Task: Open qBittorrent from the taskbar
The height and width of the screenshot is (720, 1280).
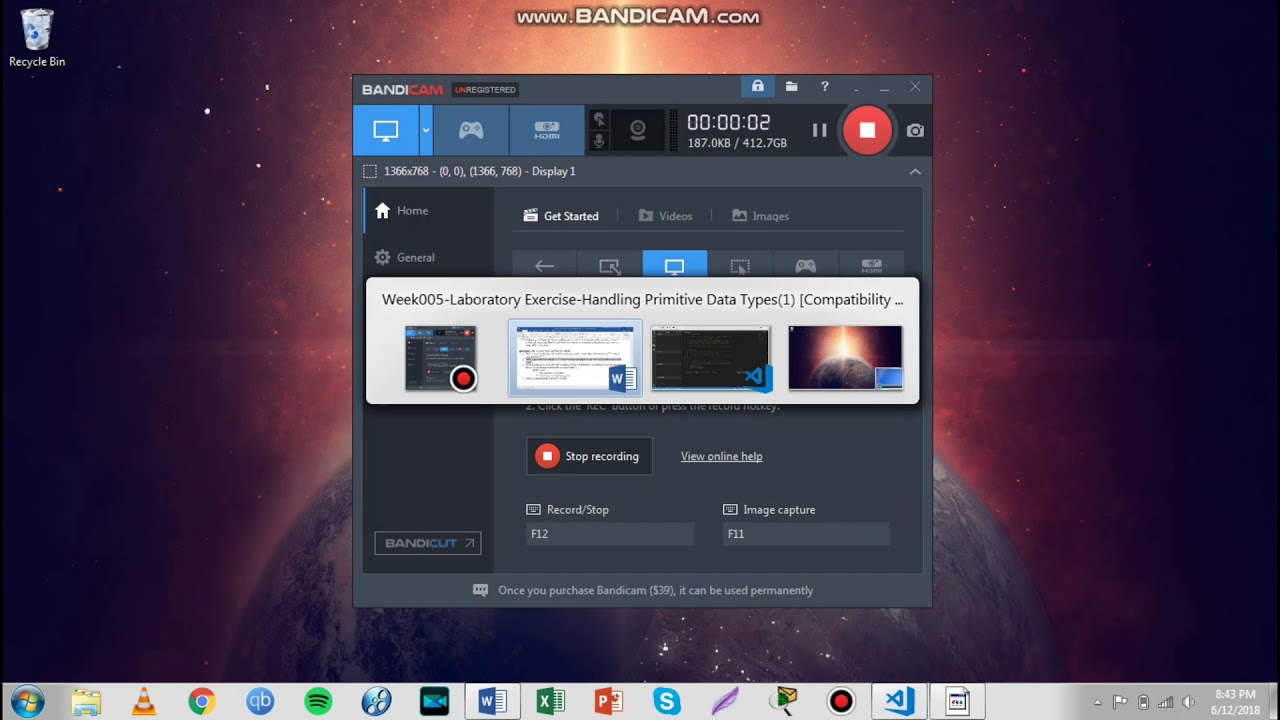Action: (260, 701)
